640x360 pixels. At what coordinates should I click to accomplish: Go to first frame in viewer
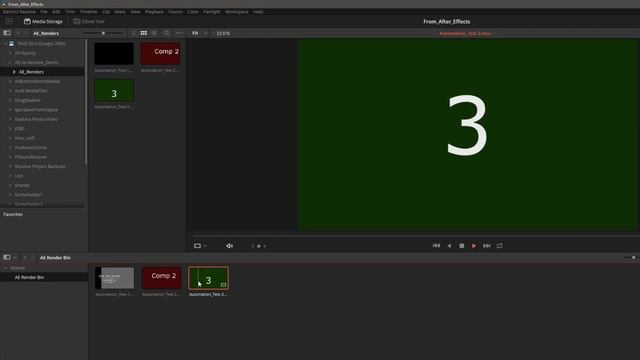[436, 246]
